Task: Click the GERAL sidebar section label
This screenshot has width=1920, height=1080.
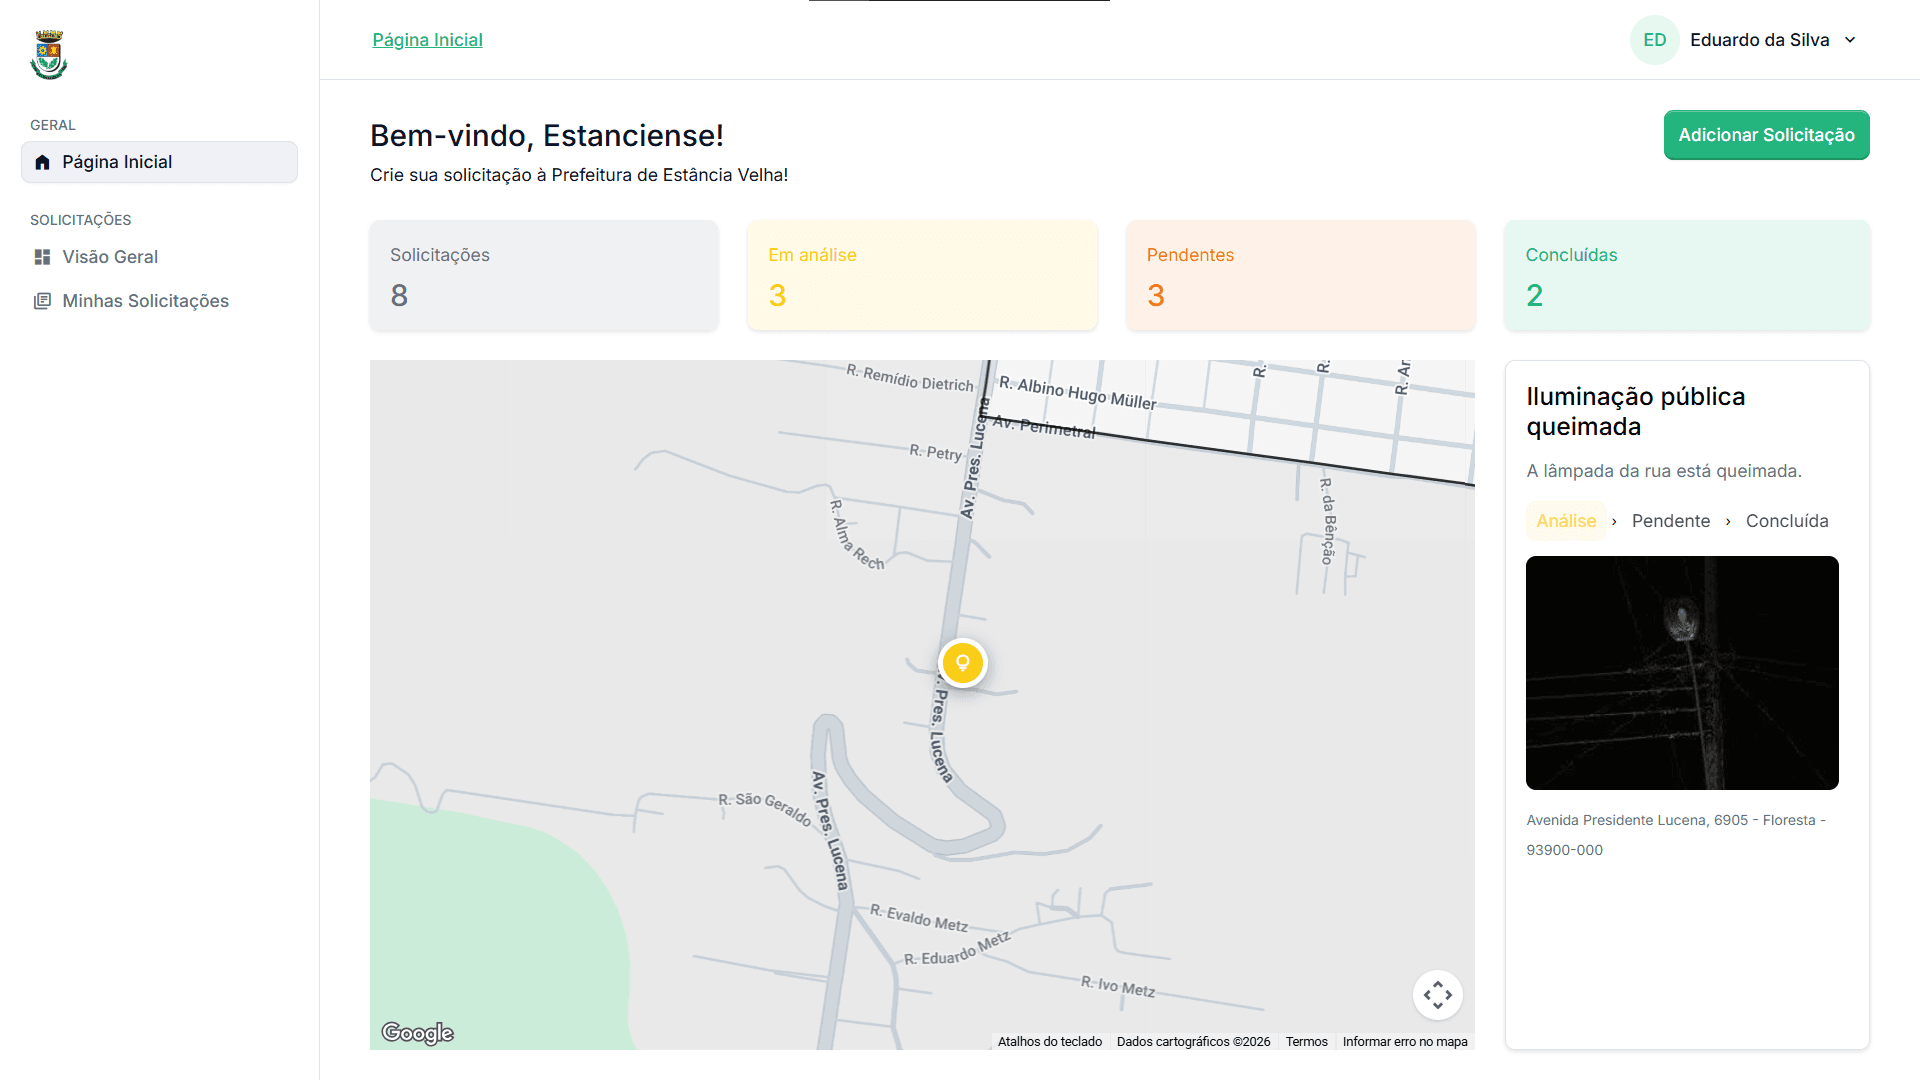Action: (53, 125)
